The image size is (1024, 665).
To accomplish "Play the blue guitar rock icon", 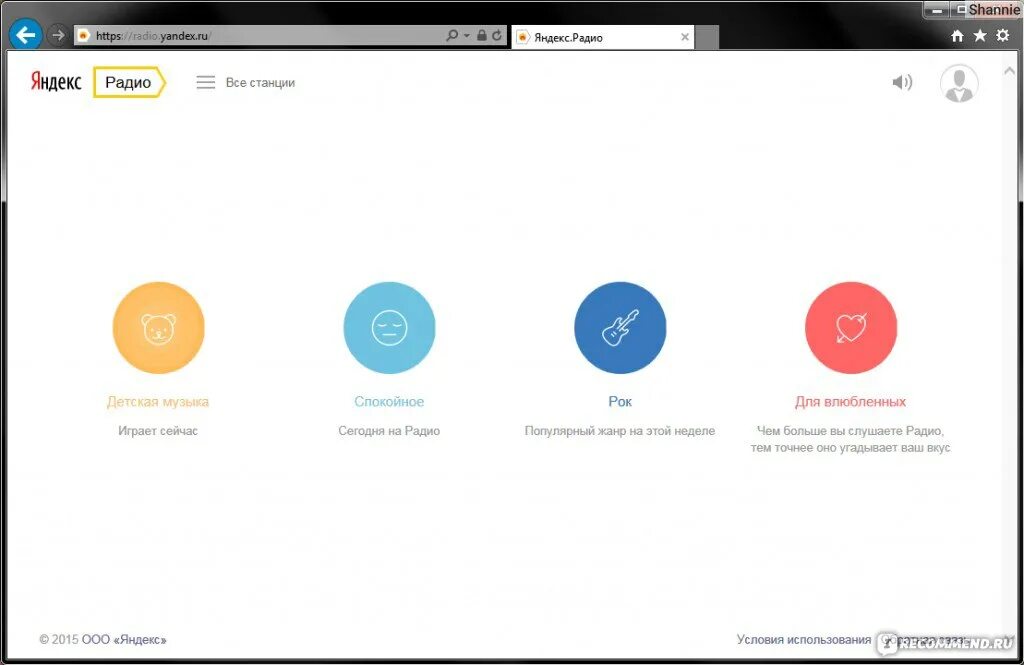I will point(620,328).
